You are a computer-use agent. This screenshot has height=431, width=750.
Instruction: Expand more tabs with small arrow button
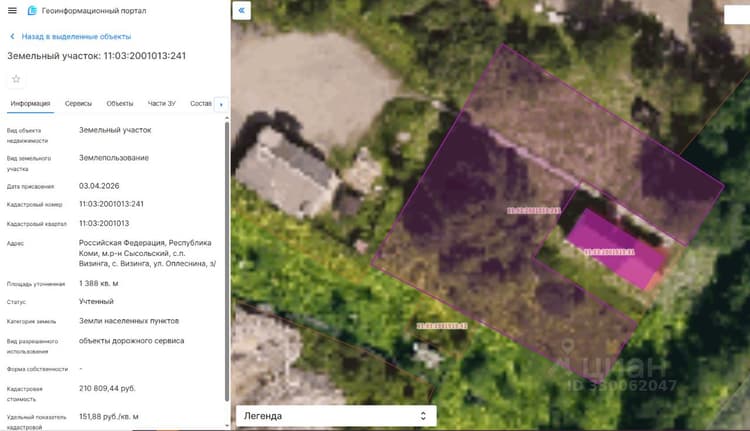tap(221, 105)
